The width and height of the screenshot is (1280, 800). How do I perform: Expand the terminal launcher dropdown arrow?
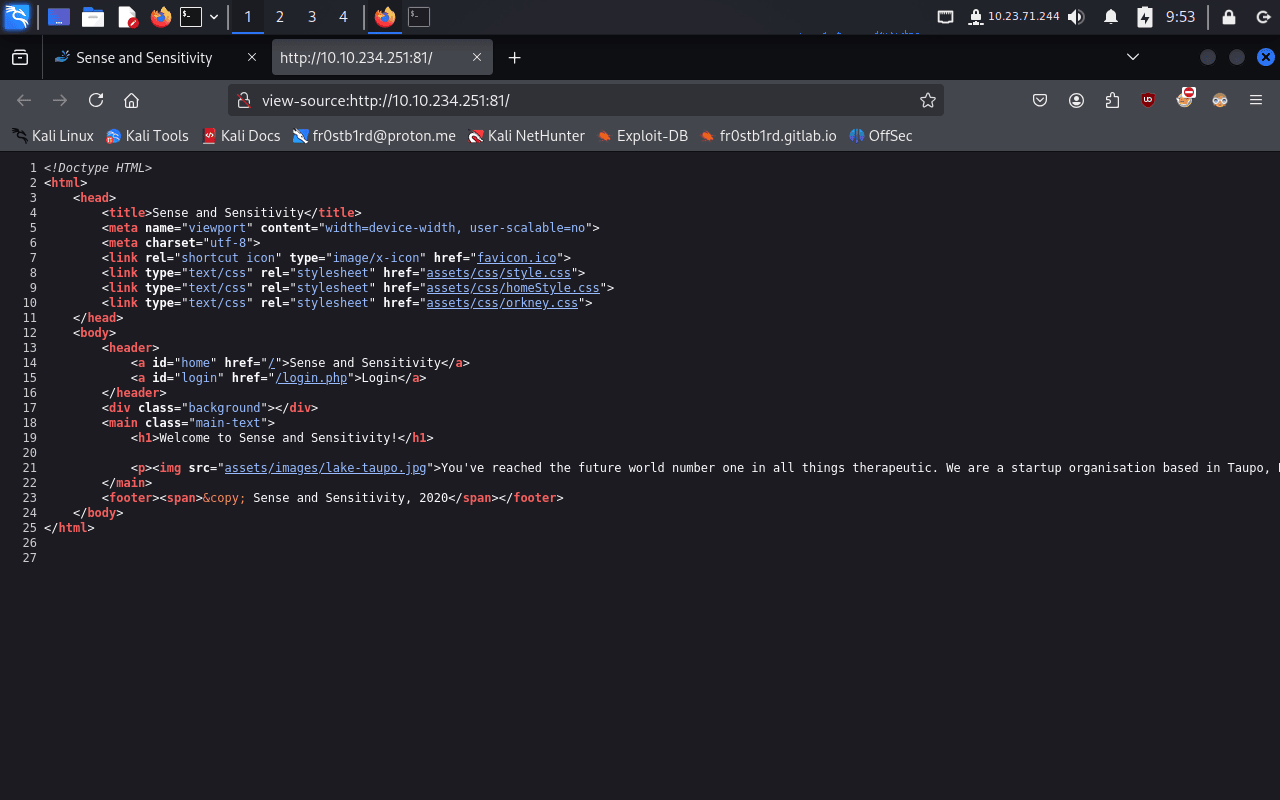213,17
